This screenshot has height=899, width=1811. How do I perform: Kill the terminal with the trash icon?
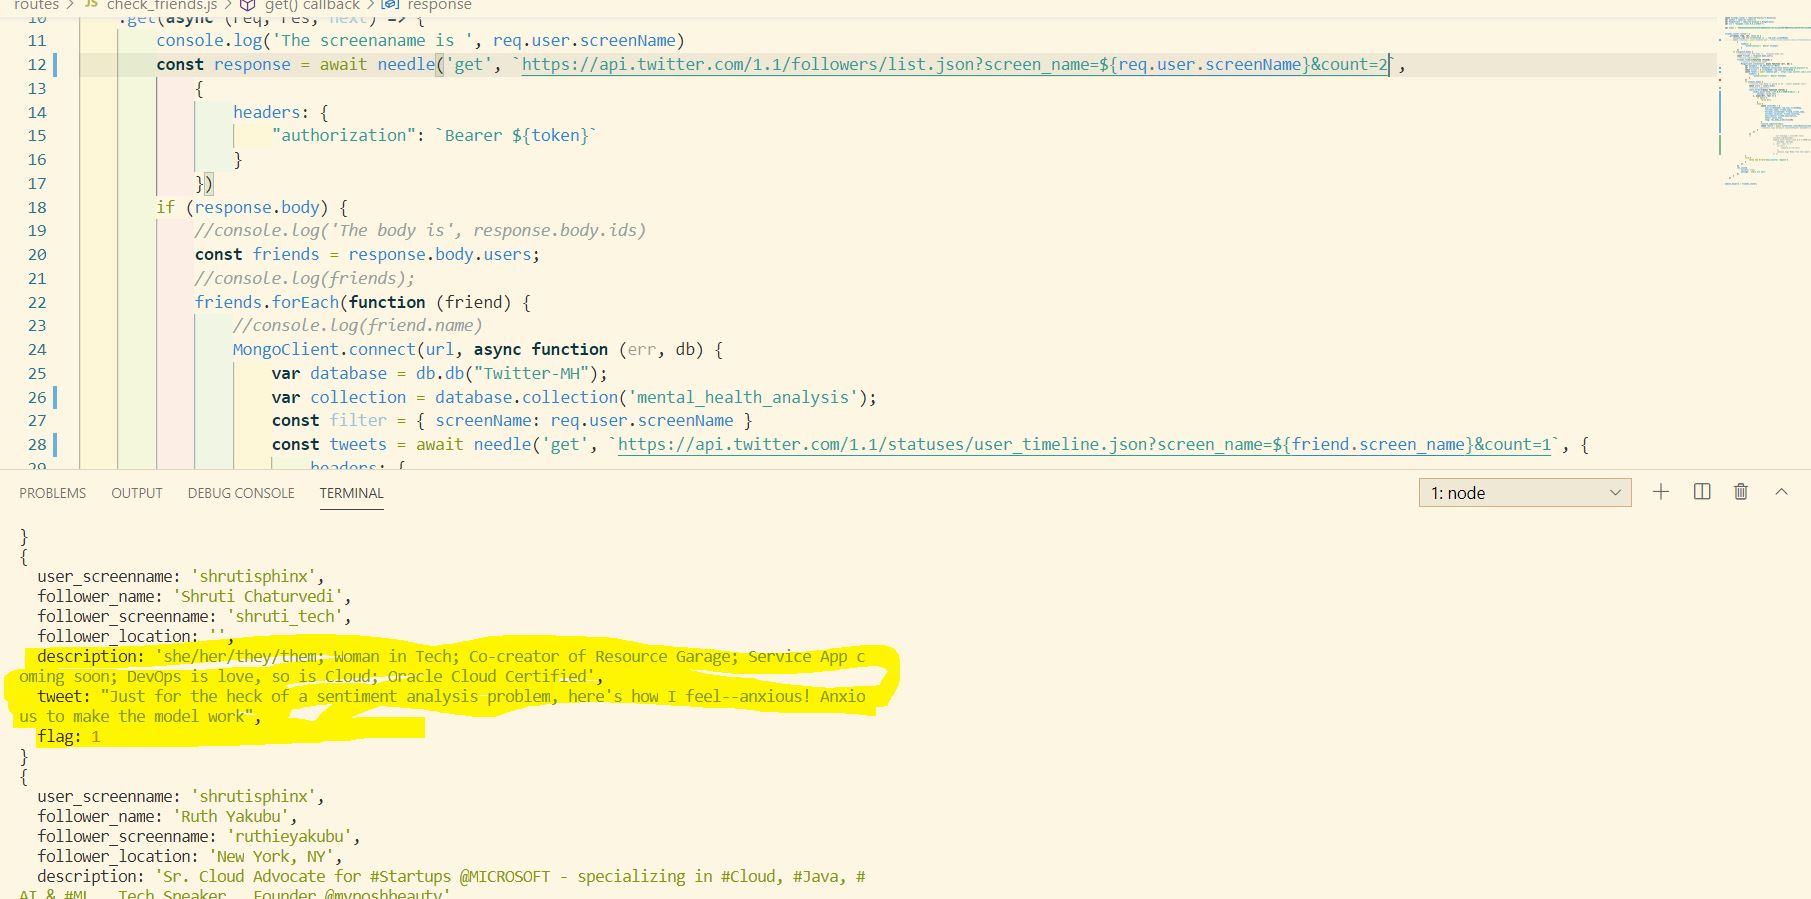point(1741,492)
